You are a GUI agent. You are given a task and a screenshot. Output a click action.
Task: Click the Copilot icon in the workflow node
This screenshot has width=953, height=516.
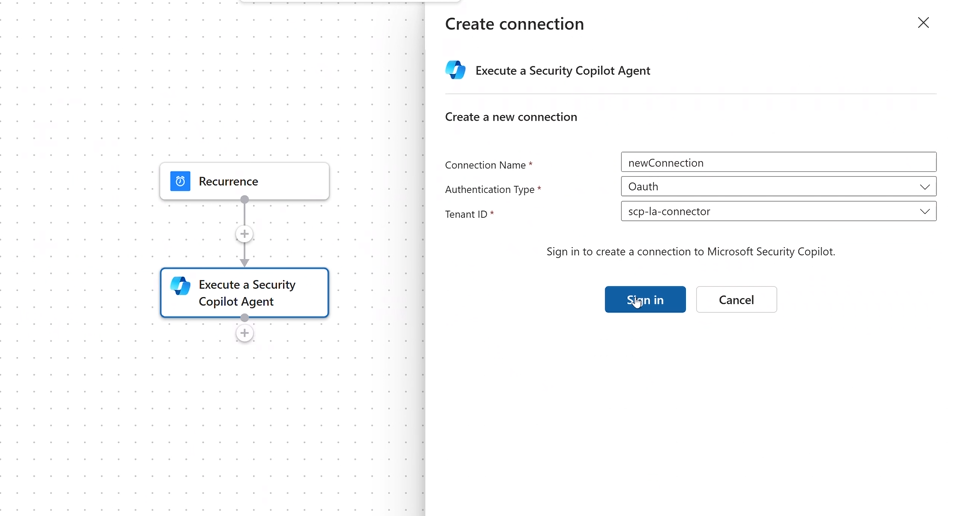tap(180, 286)
